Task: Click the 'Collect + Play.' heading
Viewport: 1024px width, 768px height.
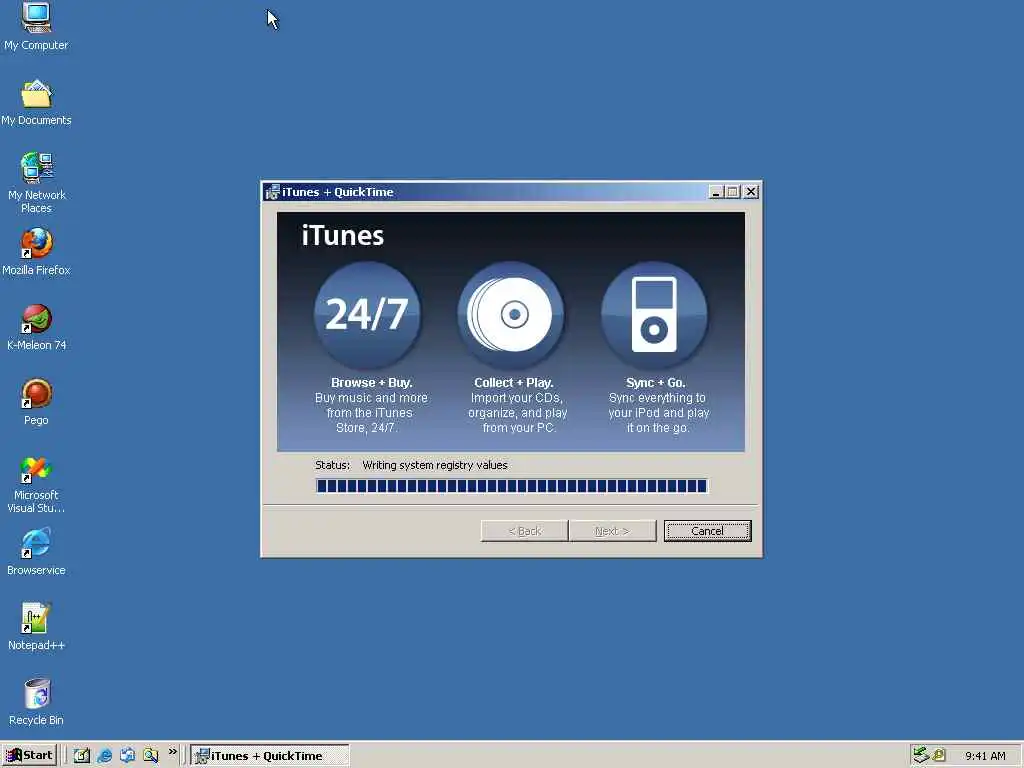Action: [514, 383]
